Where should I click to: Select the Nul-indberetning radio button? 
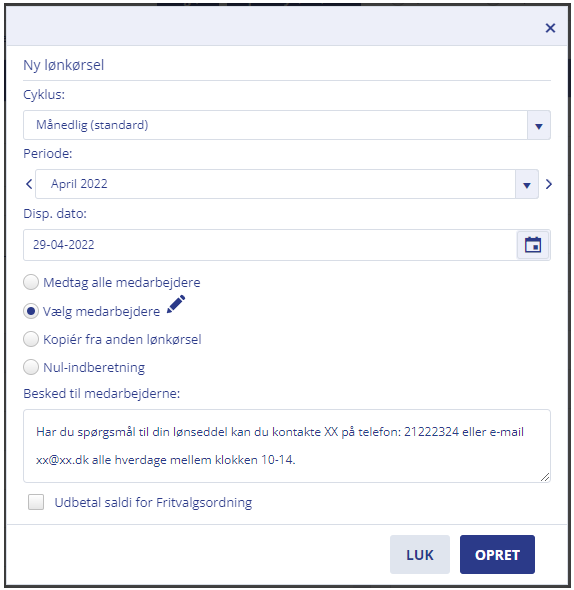(31, 367)
